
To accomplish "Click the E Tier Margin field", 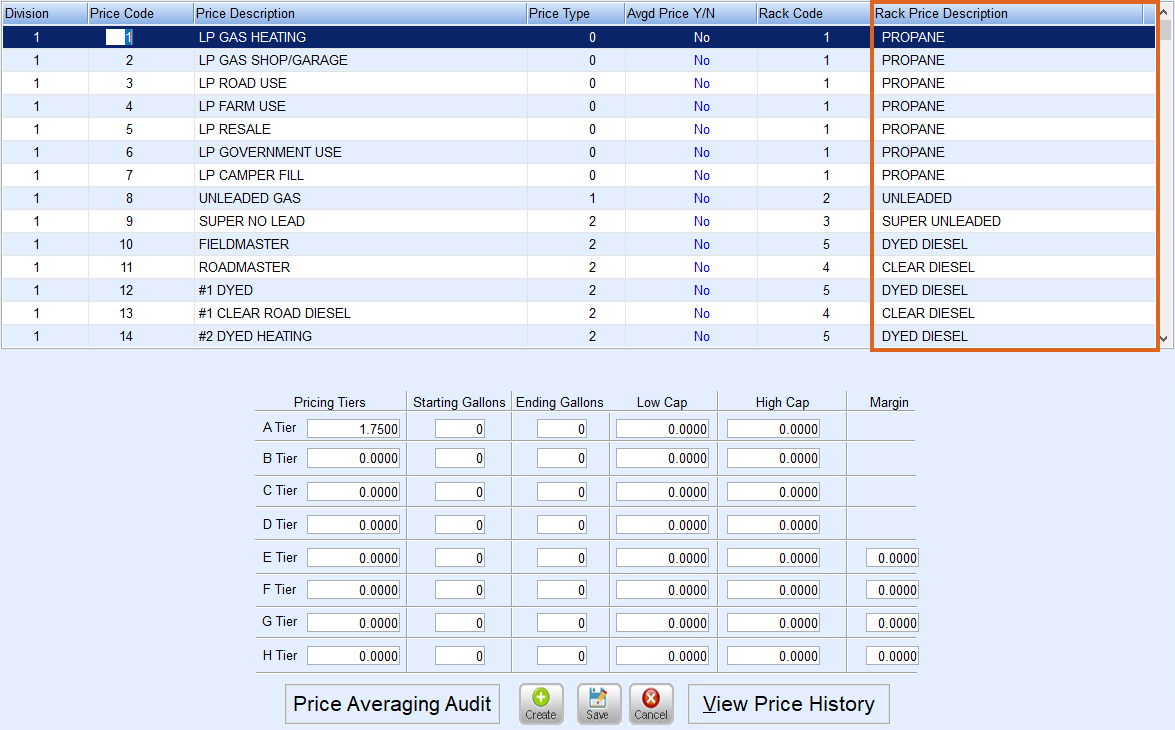I will (x=892, y=558).
